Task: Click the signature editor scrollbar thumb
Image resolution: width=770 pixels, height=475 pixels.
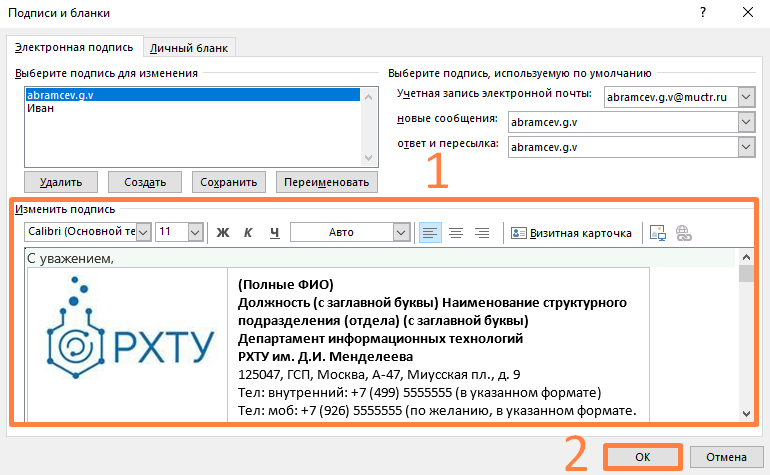Action: point(746,273)
